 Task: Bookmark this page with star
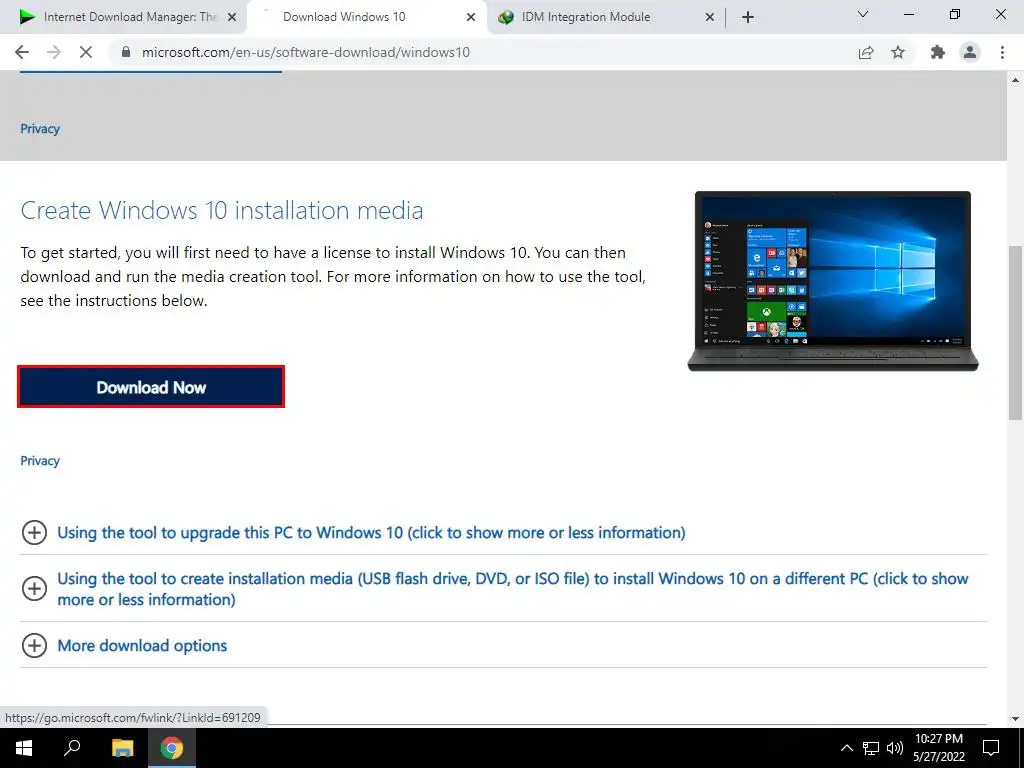[x=898, y=52]
